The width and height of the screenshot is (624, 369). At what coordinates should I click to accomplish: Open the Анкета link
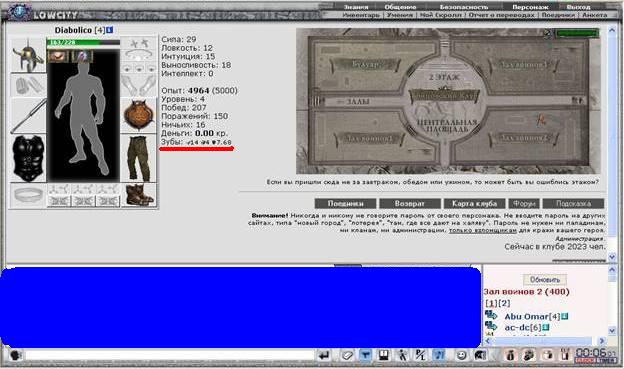click(595, 15)
